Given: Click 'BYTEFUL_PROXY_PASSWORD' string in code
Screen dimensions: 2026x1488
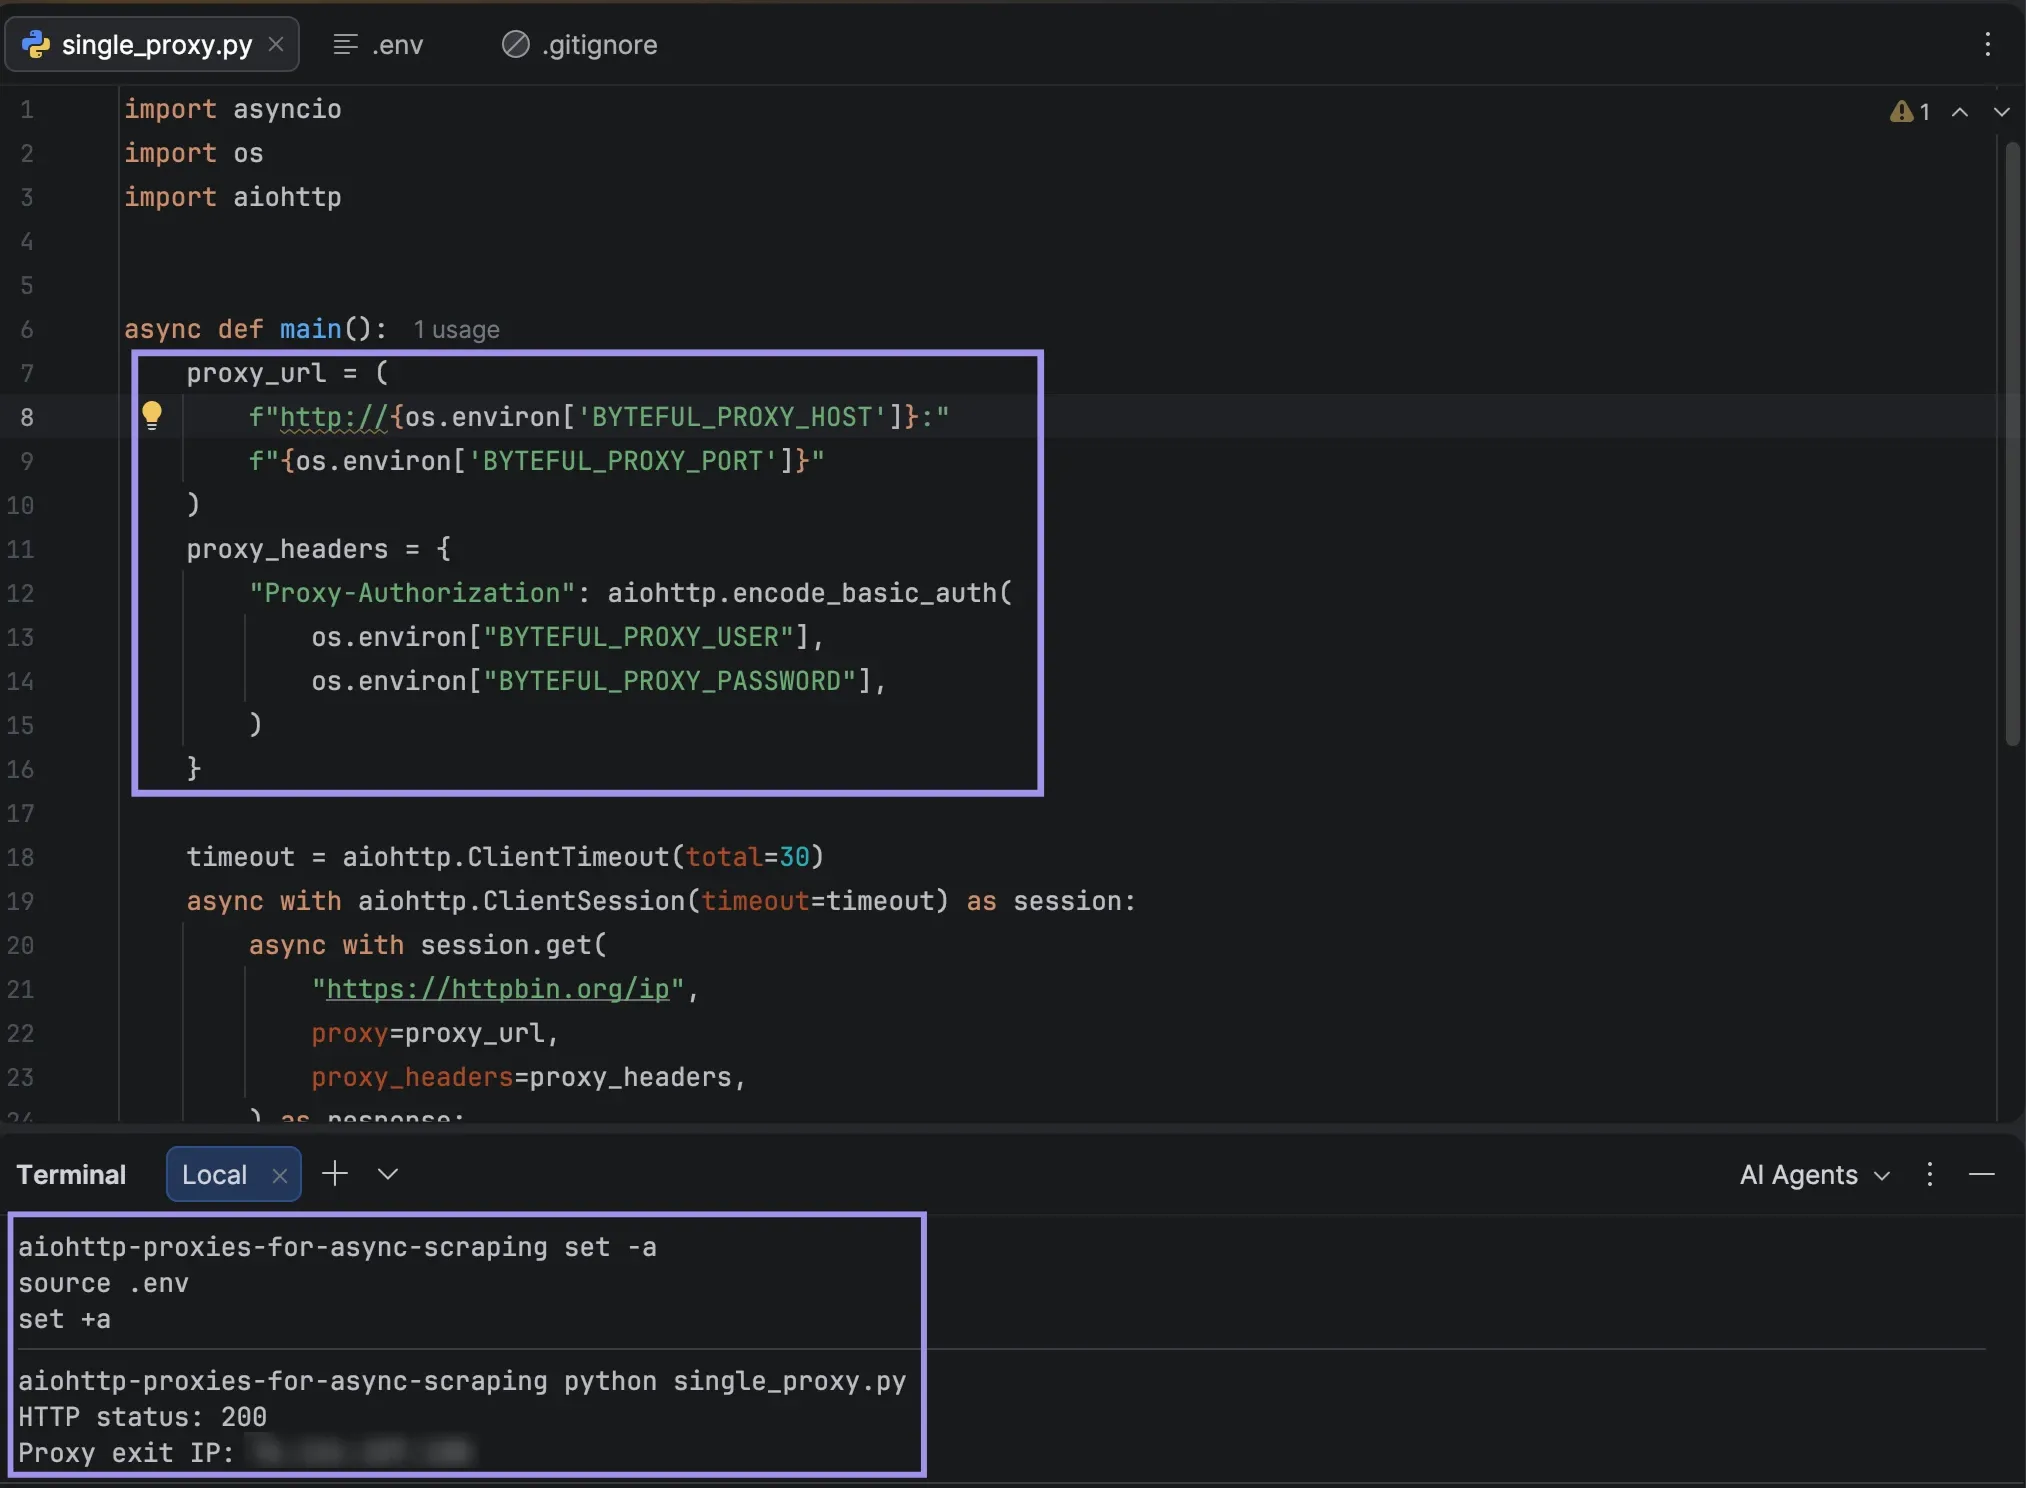Looking at the screenshot, I should [669, 681].
